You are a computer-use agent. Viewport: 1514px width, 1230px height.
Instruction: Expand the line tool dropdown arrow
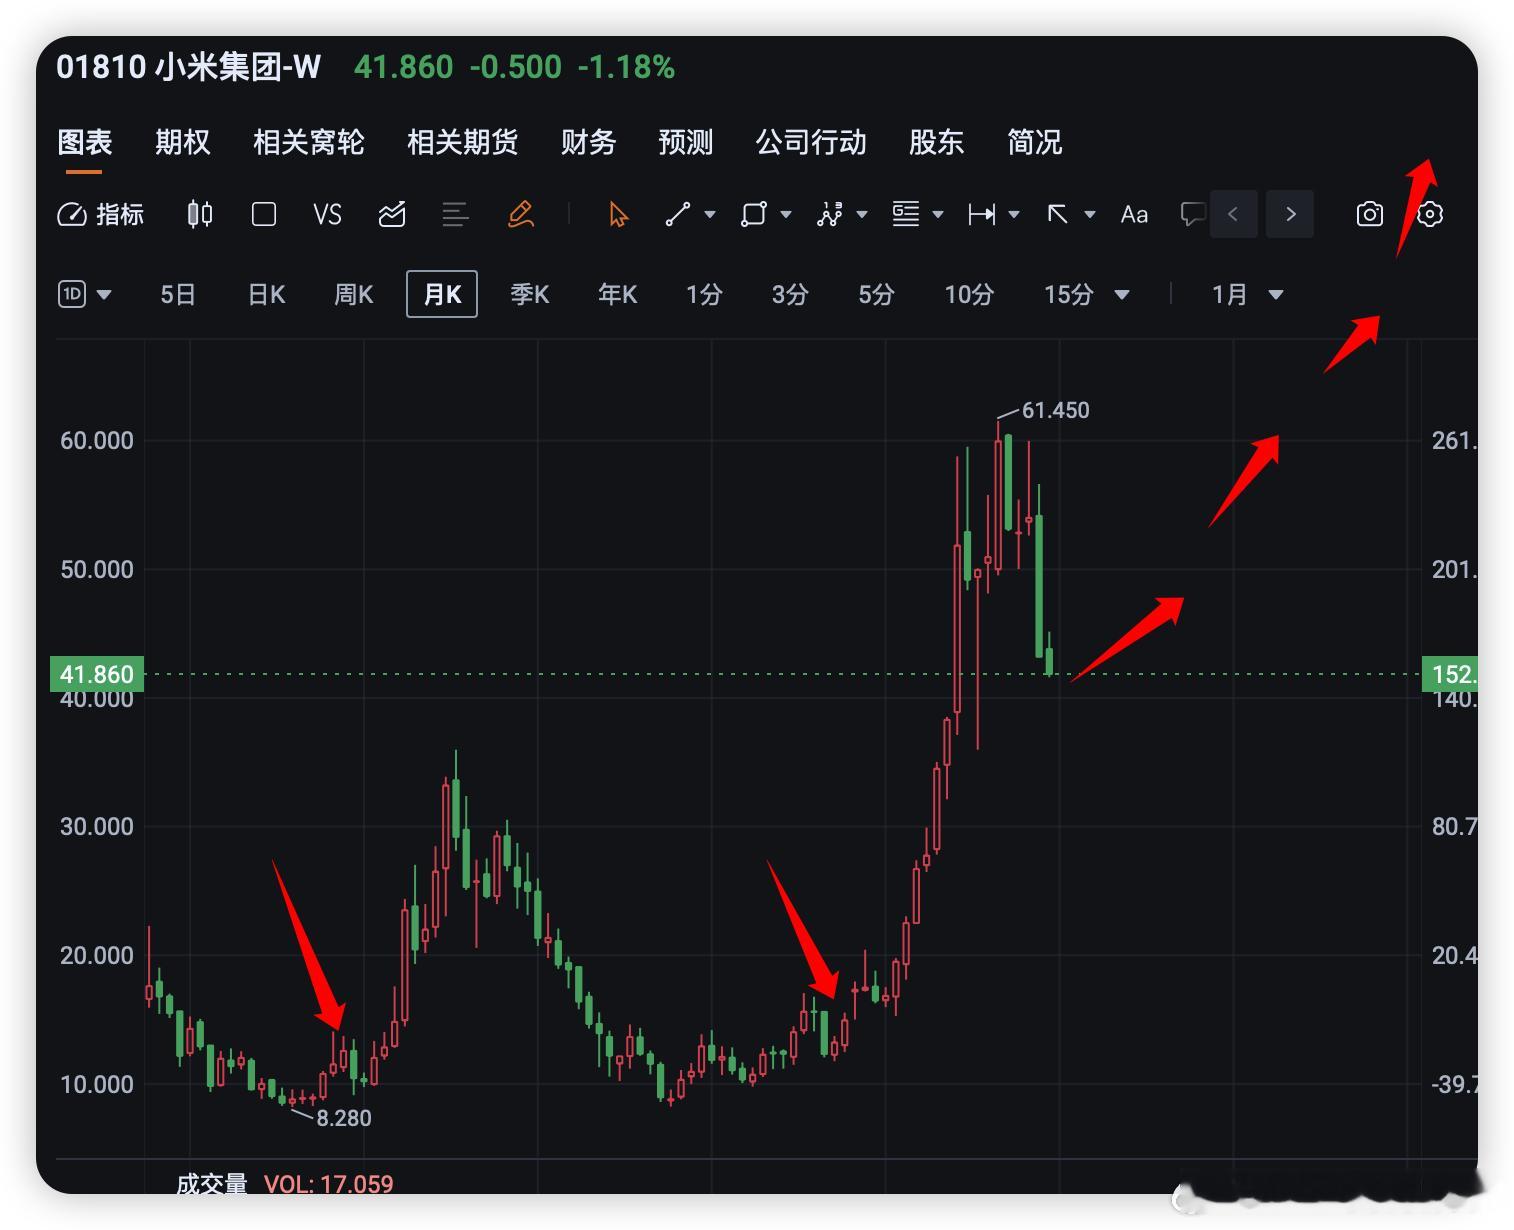pyautogui.click(x=710, y=214)
